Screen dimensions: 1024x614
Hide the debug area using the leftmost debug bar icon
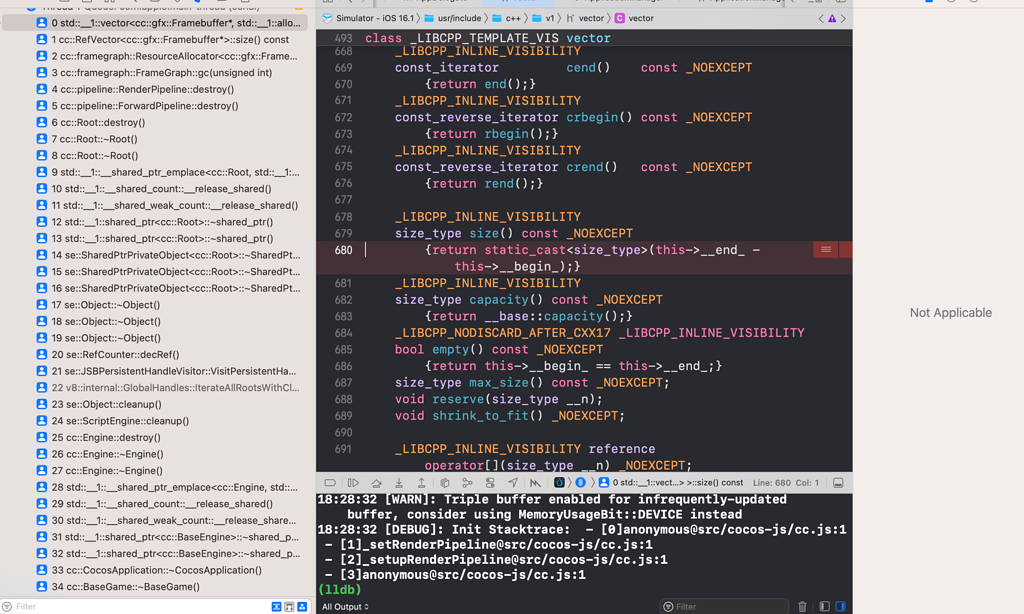pos(330,482)
